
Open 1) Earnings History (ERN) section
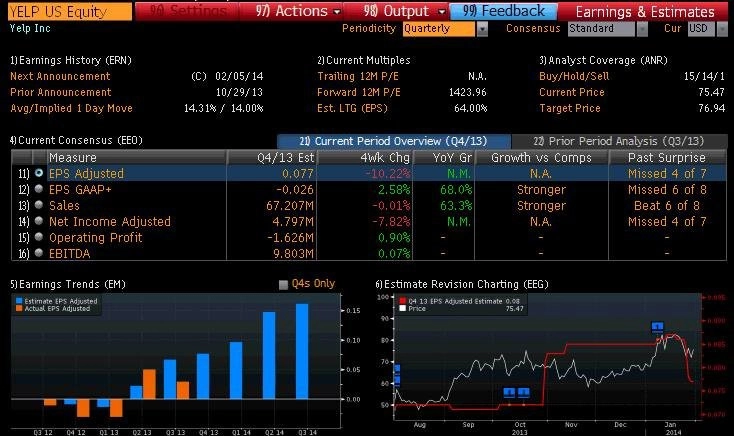tap(71, 60)
